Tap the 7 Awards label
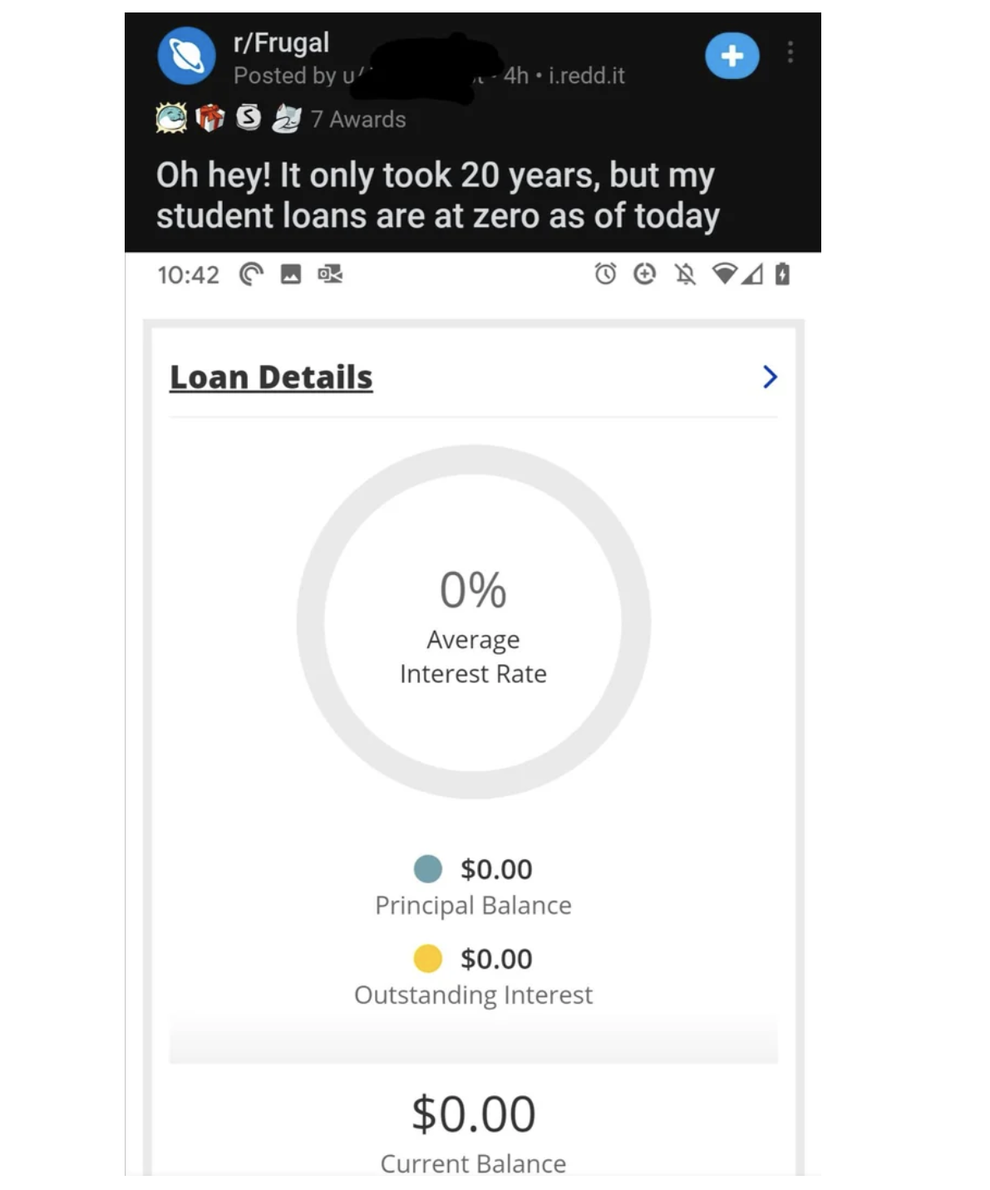The height and width of the screenshot is (1190, 990). point(358,119)
